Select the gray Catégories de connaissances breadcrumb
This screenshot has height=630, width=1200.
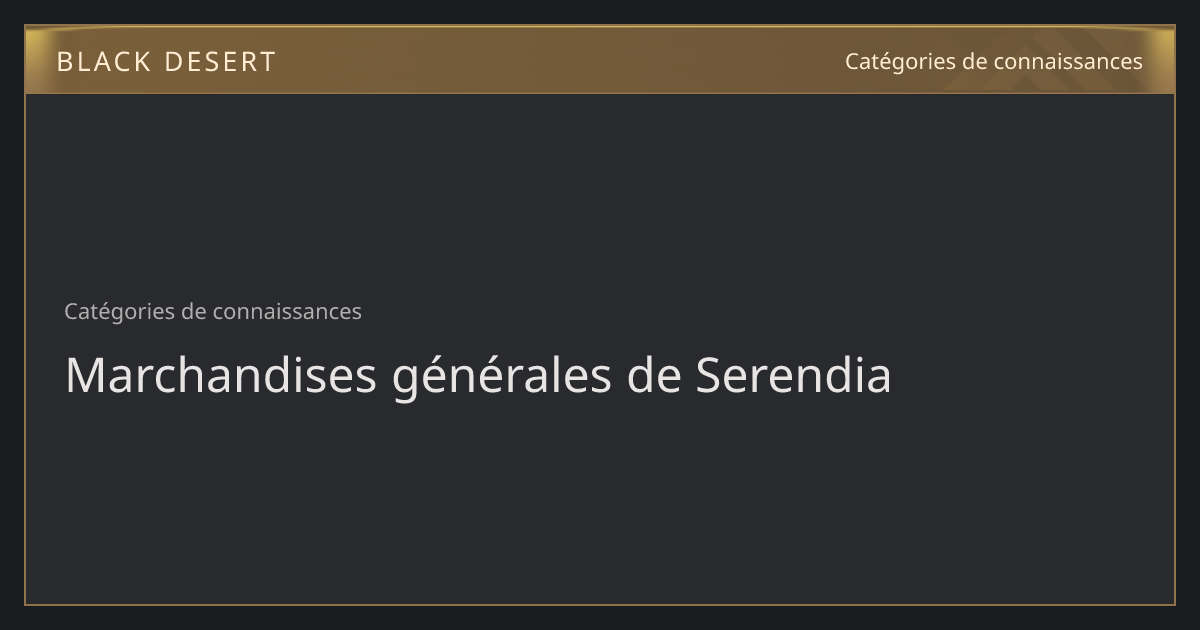pyautogui.click(x=213, y=311)
